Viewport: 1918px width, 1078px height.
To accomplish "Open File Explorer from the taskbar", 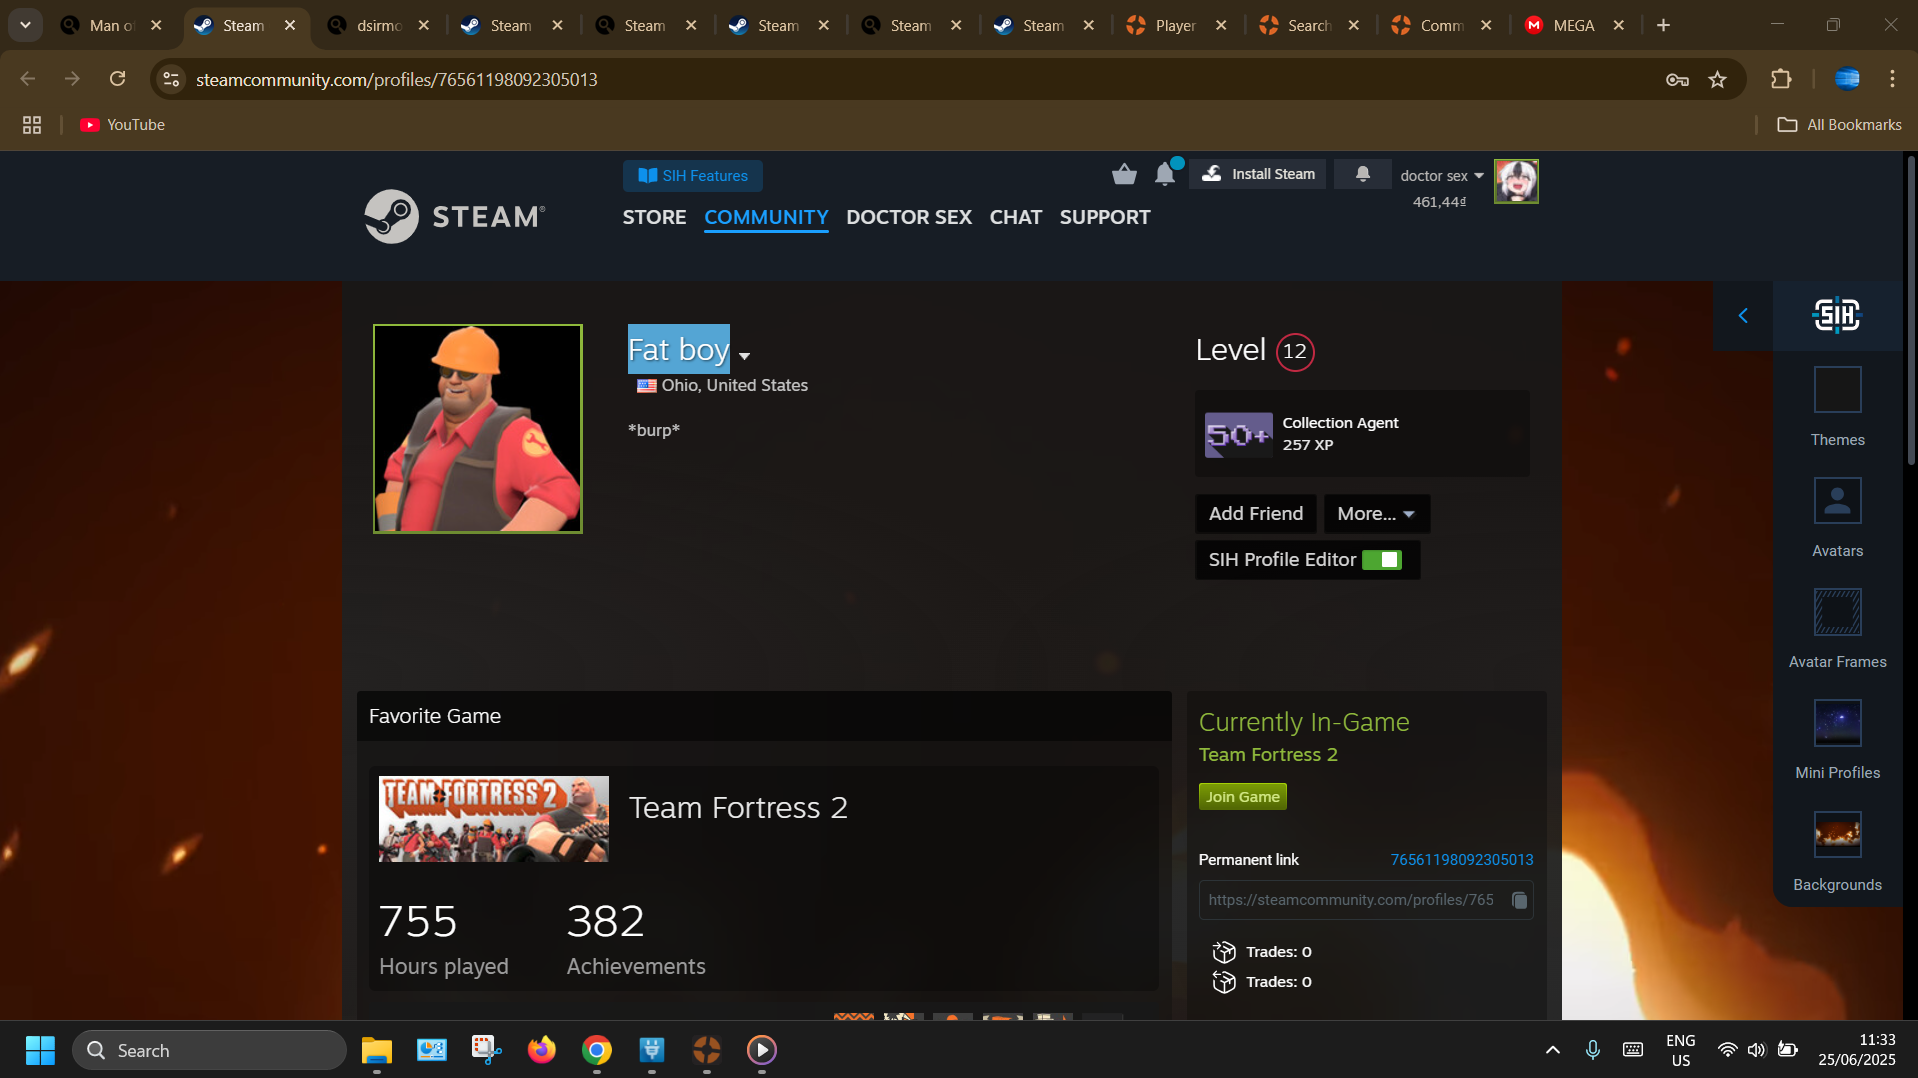I will click(377, 1050).
